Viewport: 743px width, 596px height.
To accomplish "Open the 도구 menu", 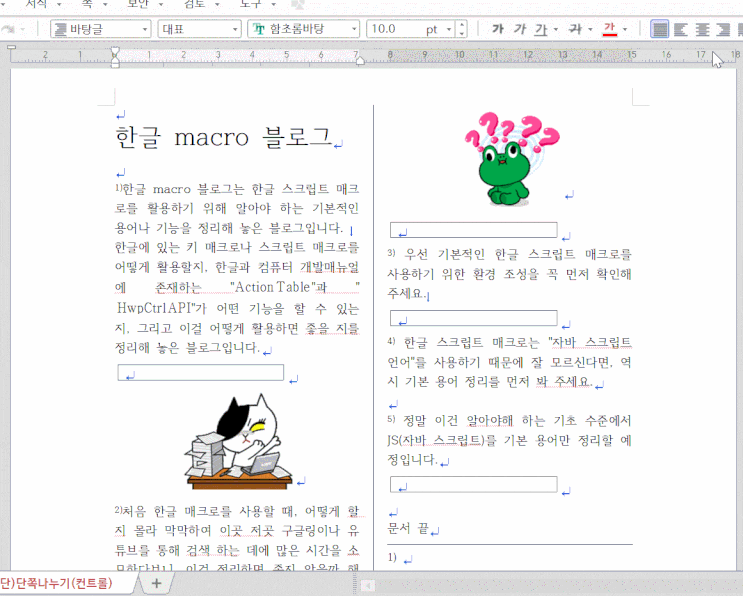I will coord(251,4).
